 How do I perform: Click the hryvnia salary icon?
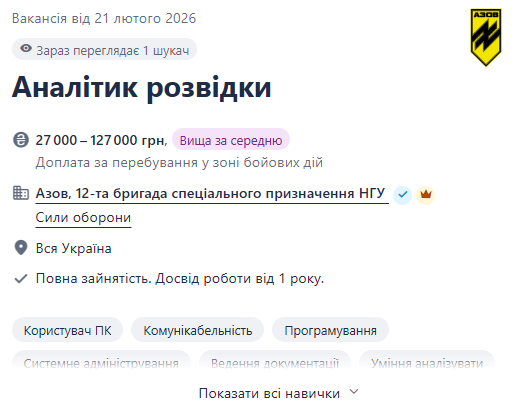[21, 140]
